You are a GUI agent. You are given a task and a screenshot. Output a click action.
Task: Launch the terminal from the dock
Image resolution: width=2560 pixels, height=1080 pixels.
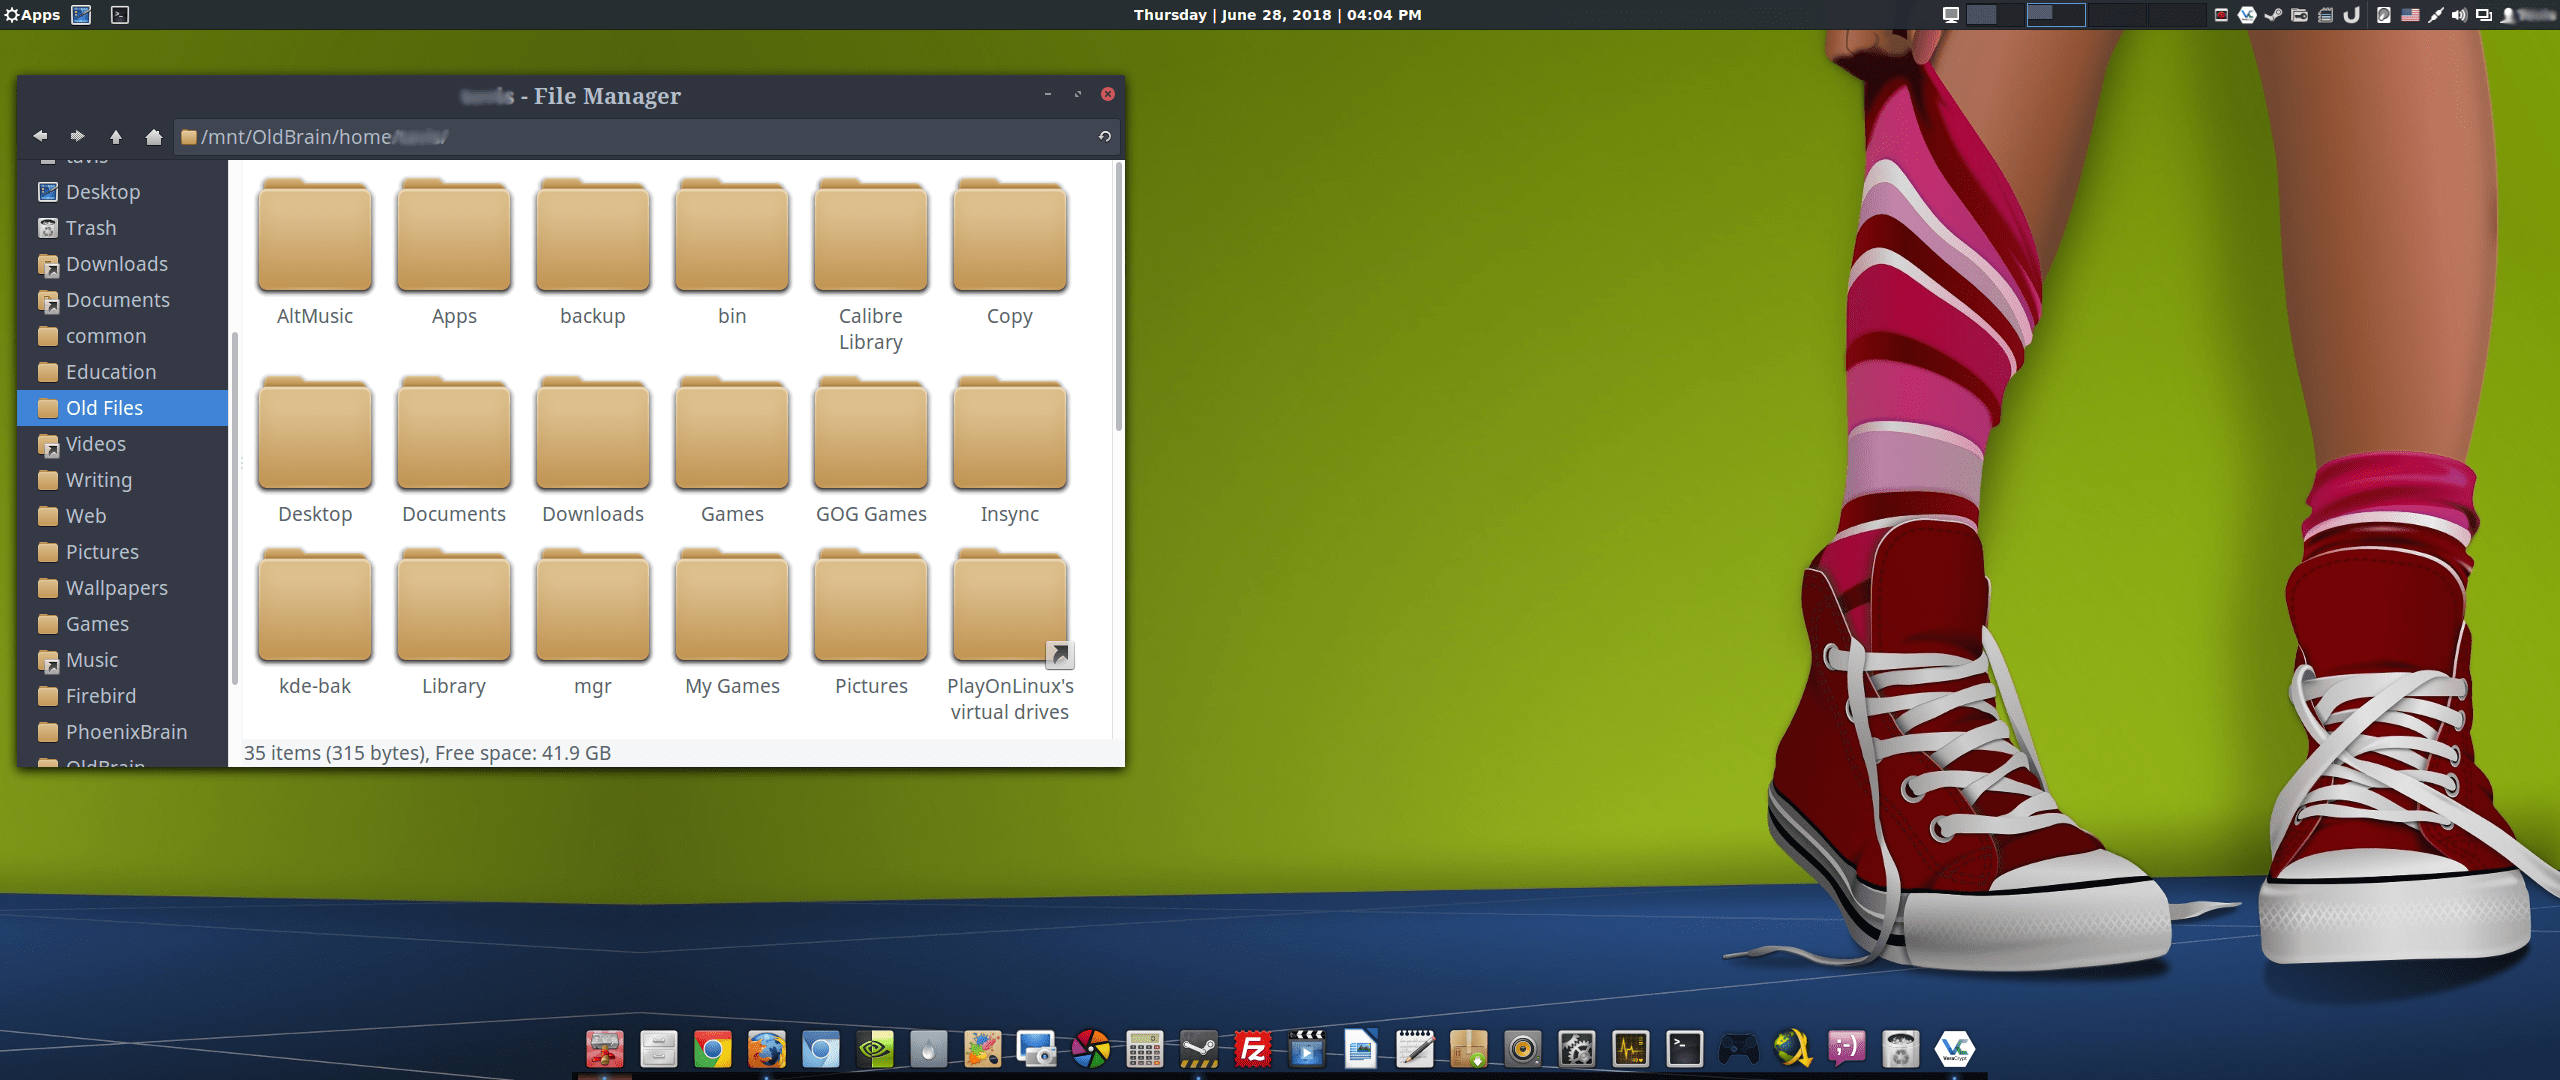(x=1684, y=1049)
